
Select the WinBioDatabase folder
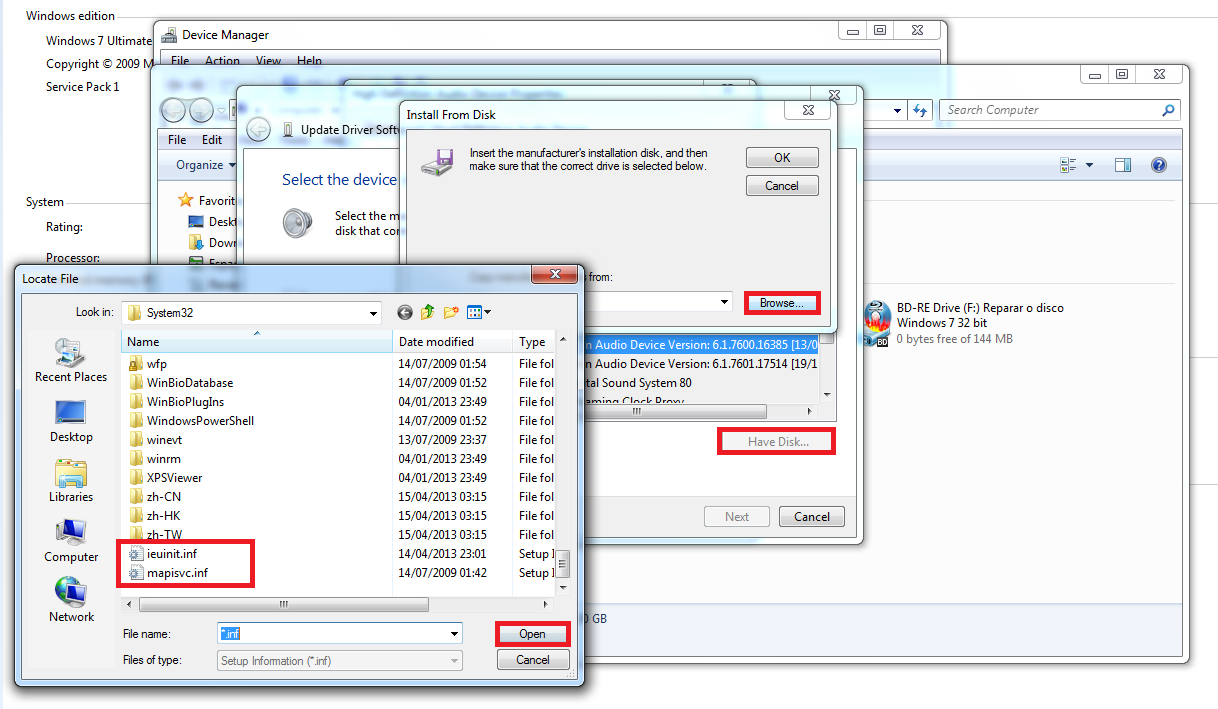click(x=181, y=383)
